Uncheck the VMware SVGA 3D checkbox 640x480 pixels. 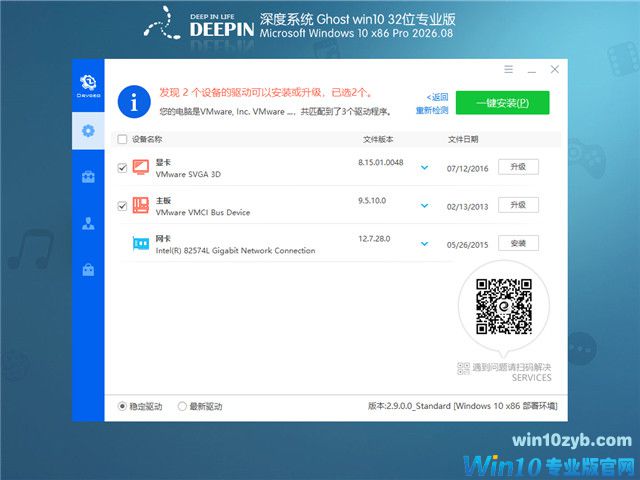coord(122,168)
